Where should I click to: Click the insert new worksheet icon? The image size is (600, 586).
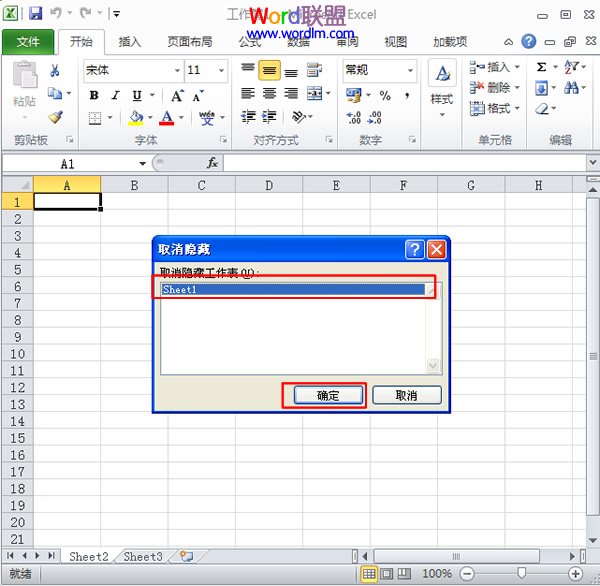click(185, 556)
